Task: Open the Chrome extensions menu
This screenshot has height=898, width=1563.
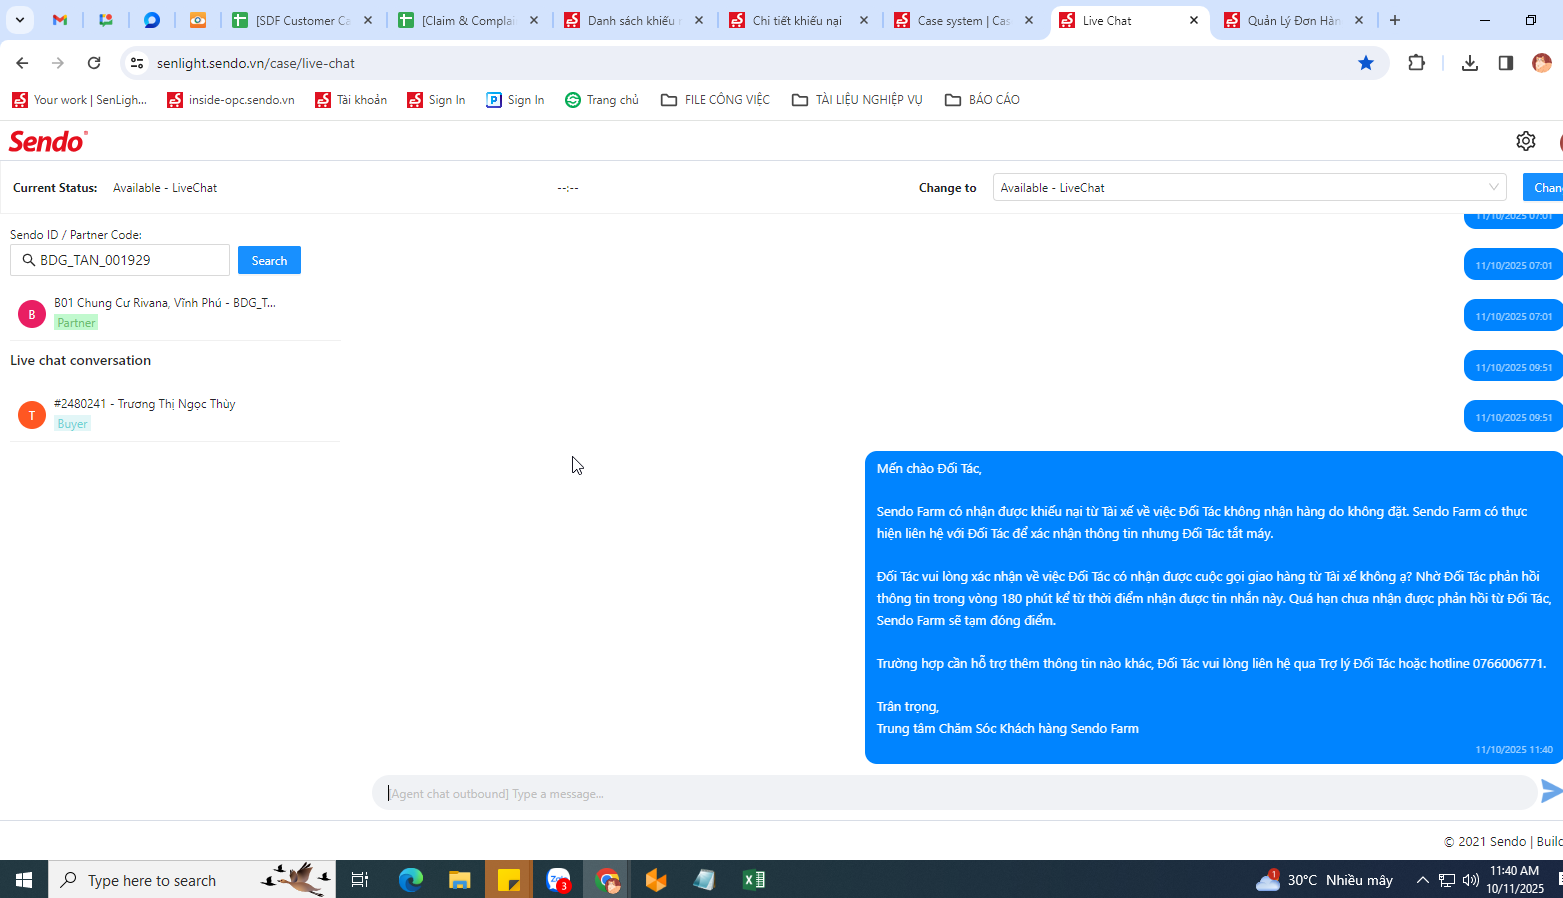Action: pos(1416,63)
